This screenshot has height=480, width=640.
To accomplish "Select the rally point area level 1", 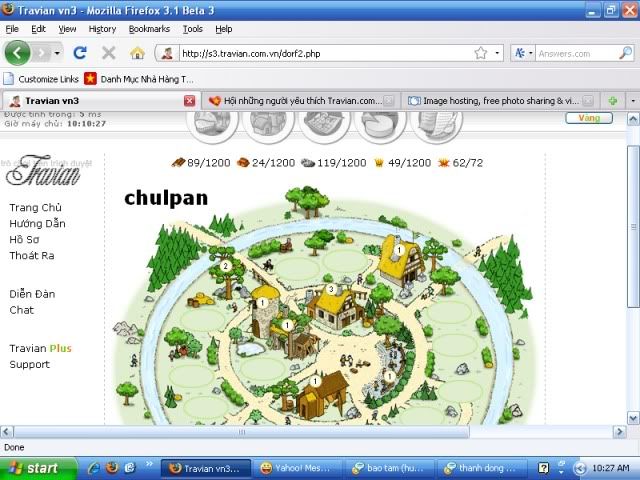I will [389, 369].
